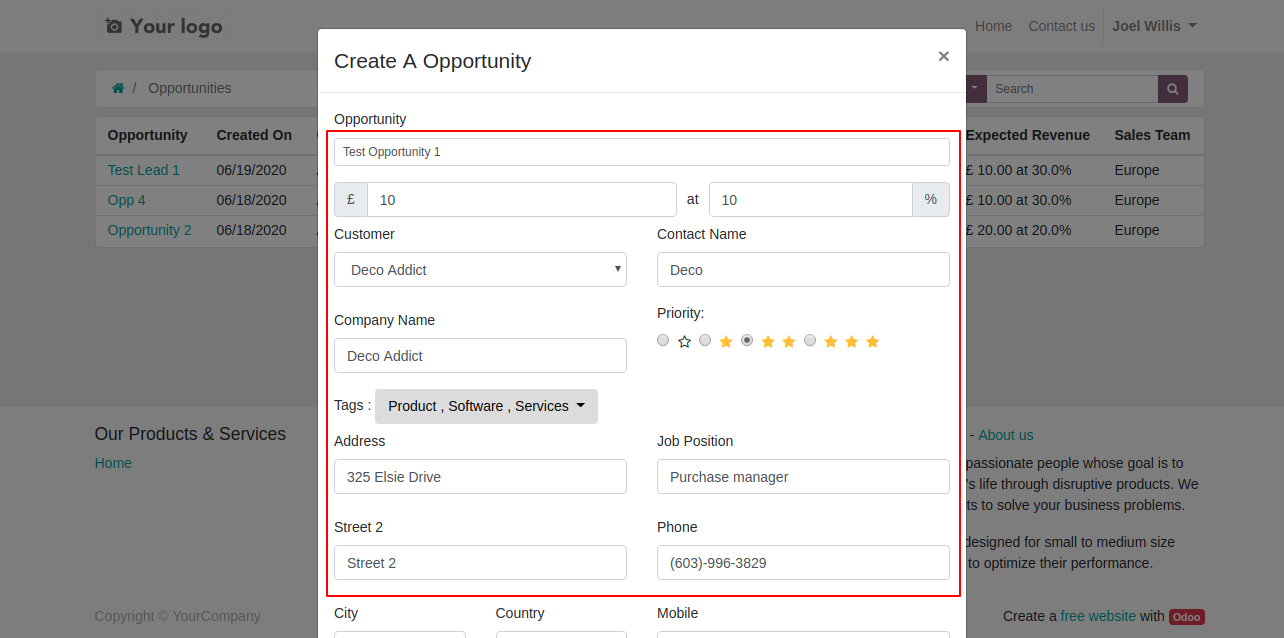Click the home icon in breadcrumb

click(x=118, y=88)
